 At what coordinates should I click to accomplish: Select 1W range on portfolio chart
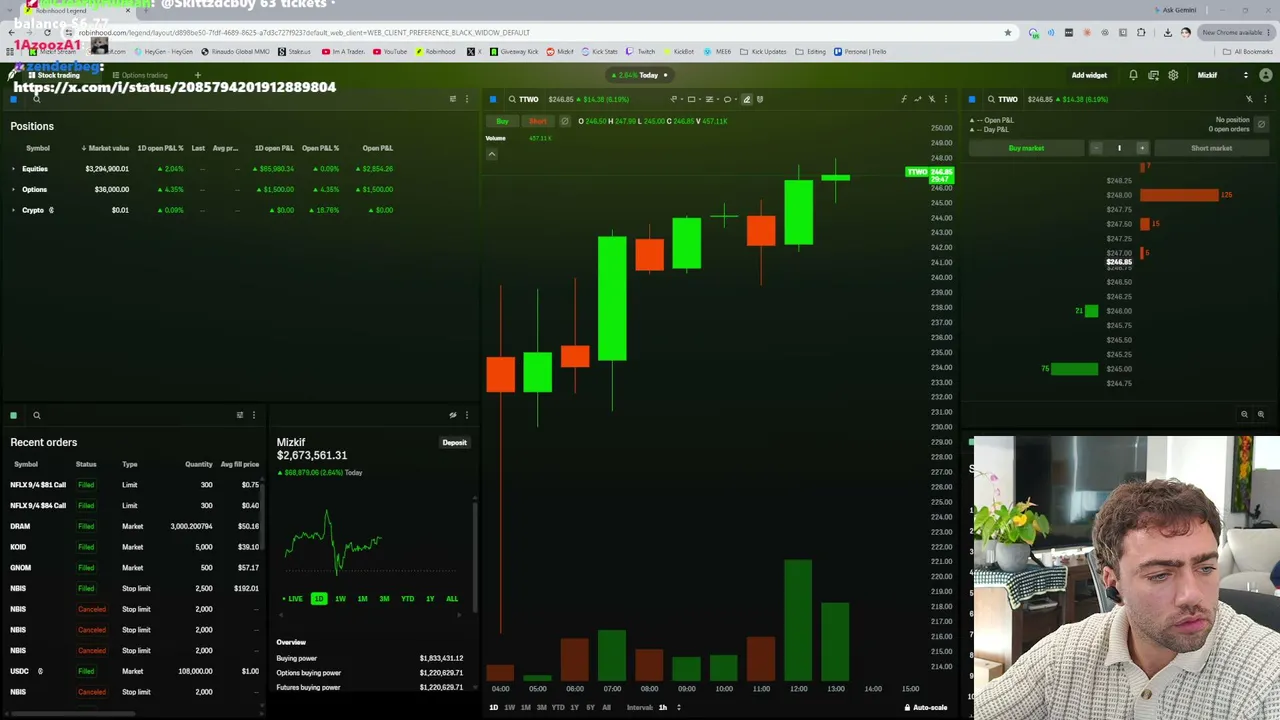340,599
